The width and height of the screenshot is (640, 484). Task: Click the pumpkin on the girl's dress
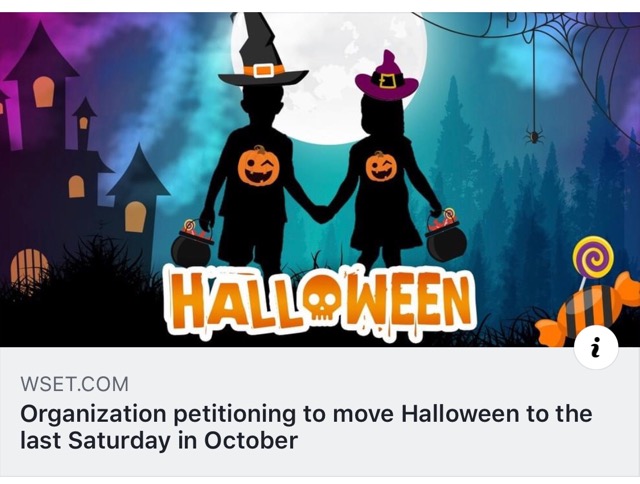click(381, 167)
